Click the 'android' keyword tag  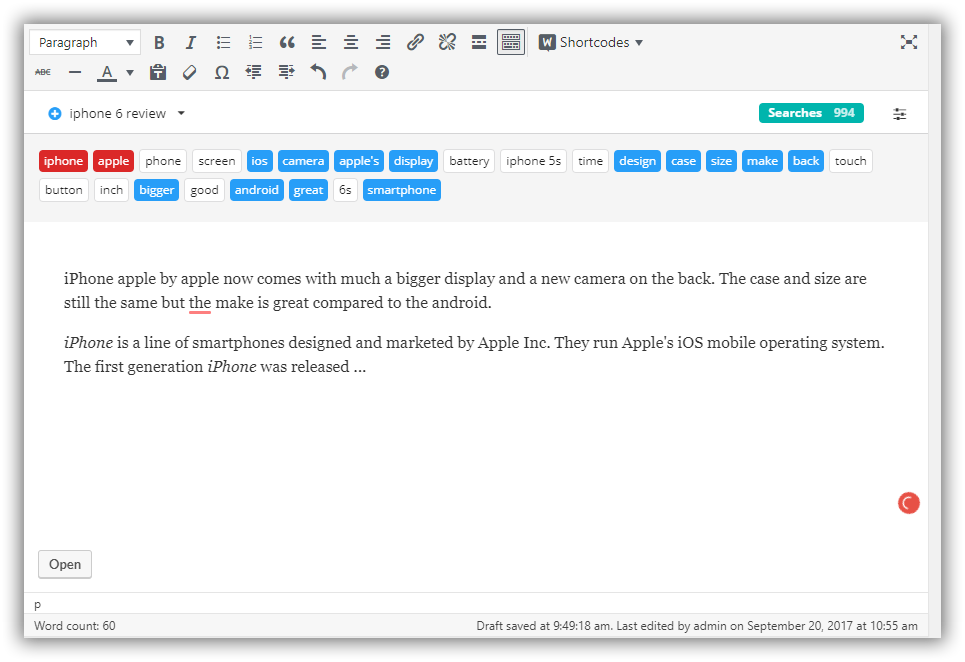click(x=257, y=190)
